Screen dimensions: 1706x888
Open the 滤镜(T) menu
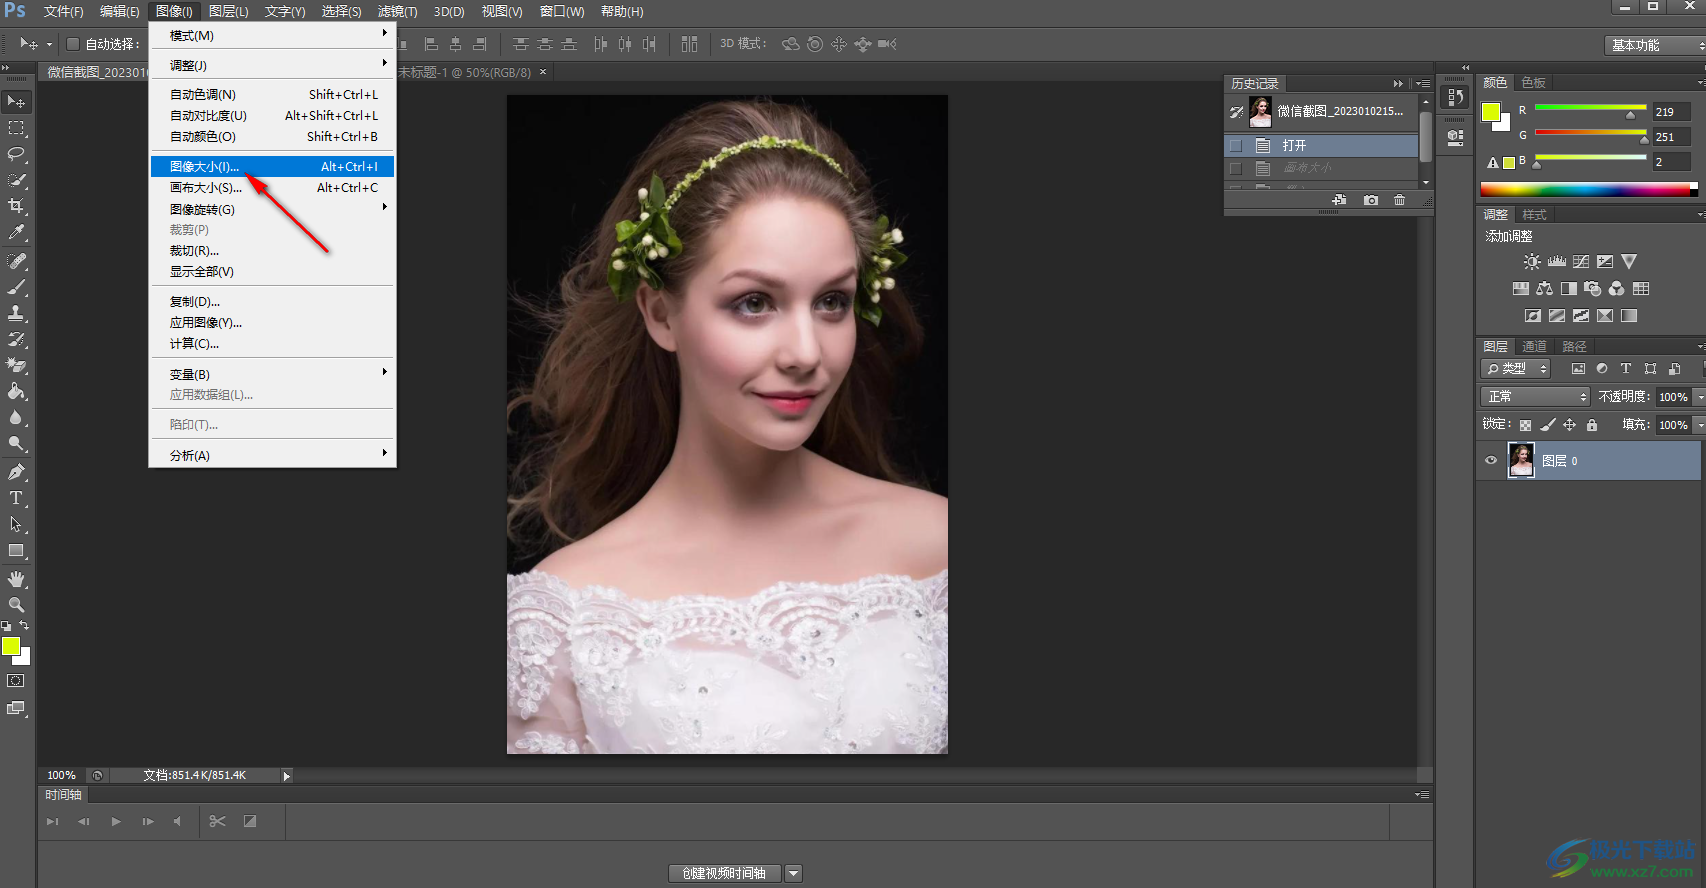coord(397,12)
